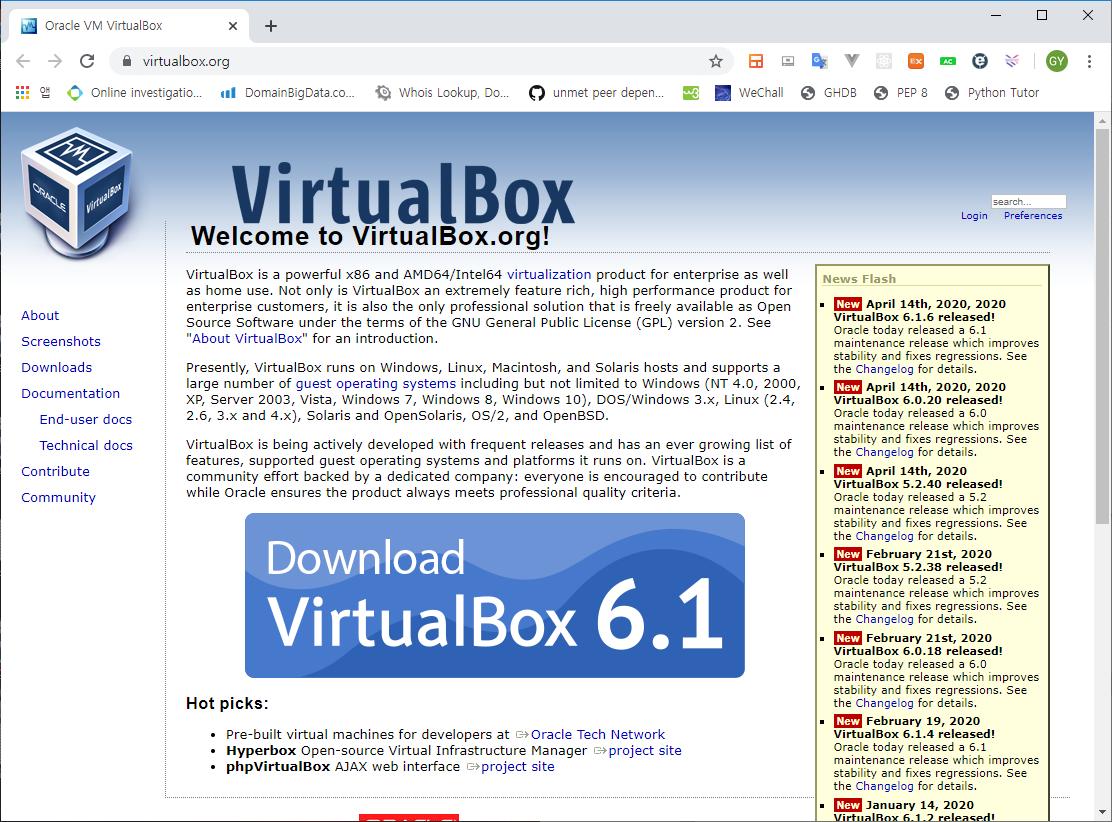
Task: Open the GHDB bookmark
Action: [x=828, y=93]
